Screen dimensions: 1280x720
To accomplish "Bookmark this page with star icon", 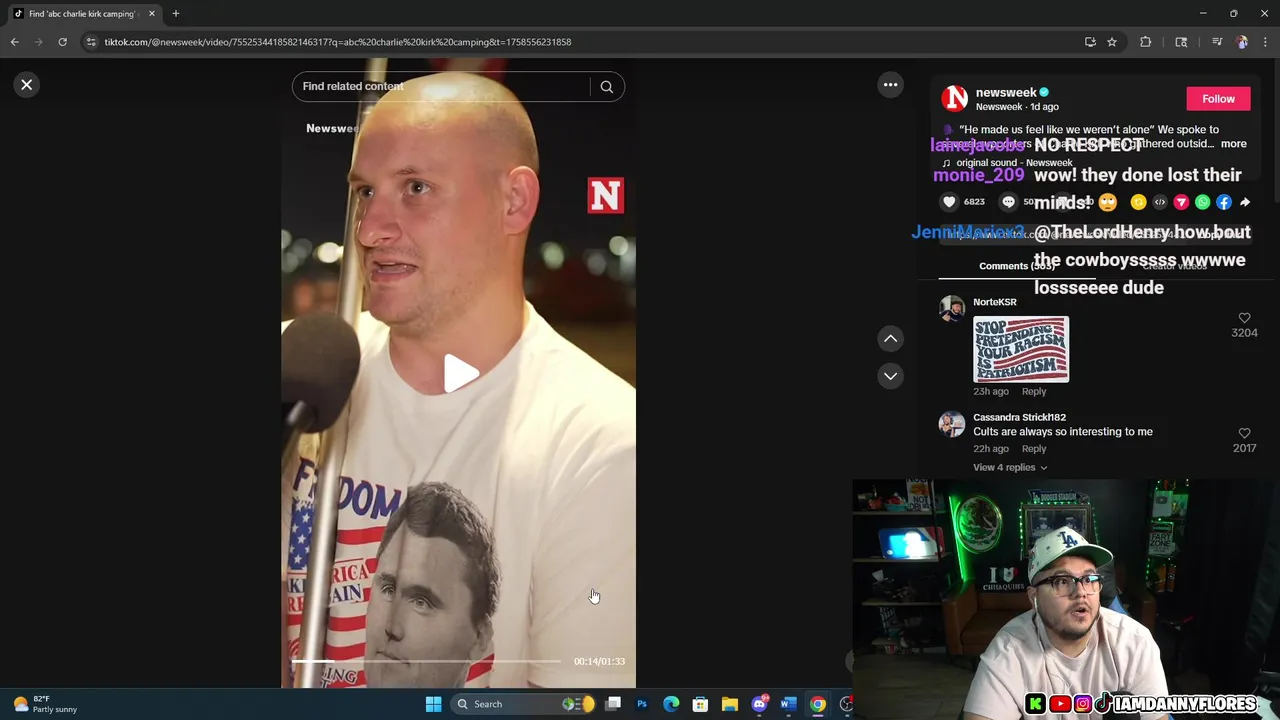I will (1111, 42).
